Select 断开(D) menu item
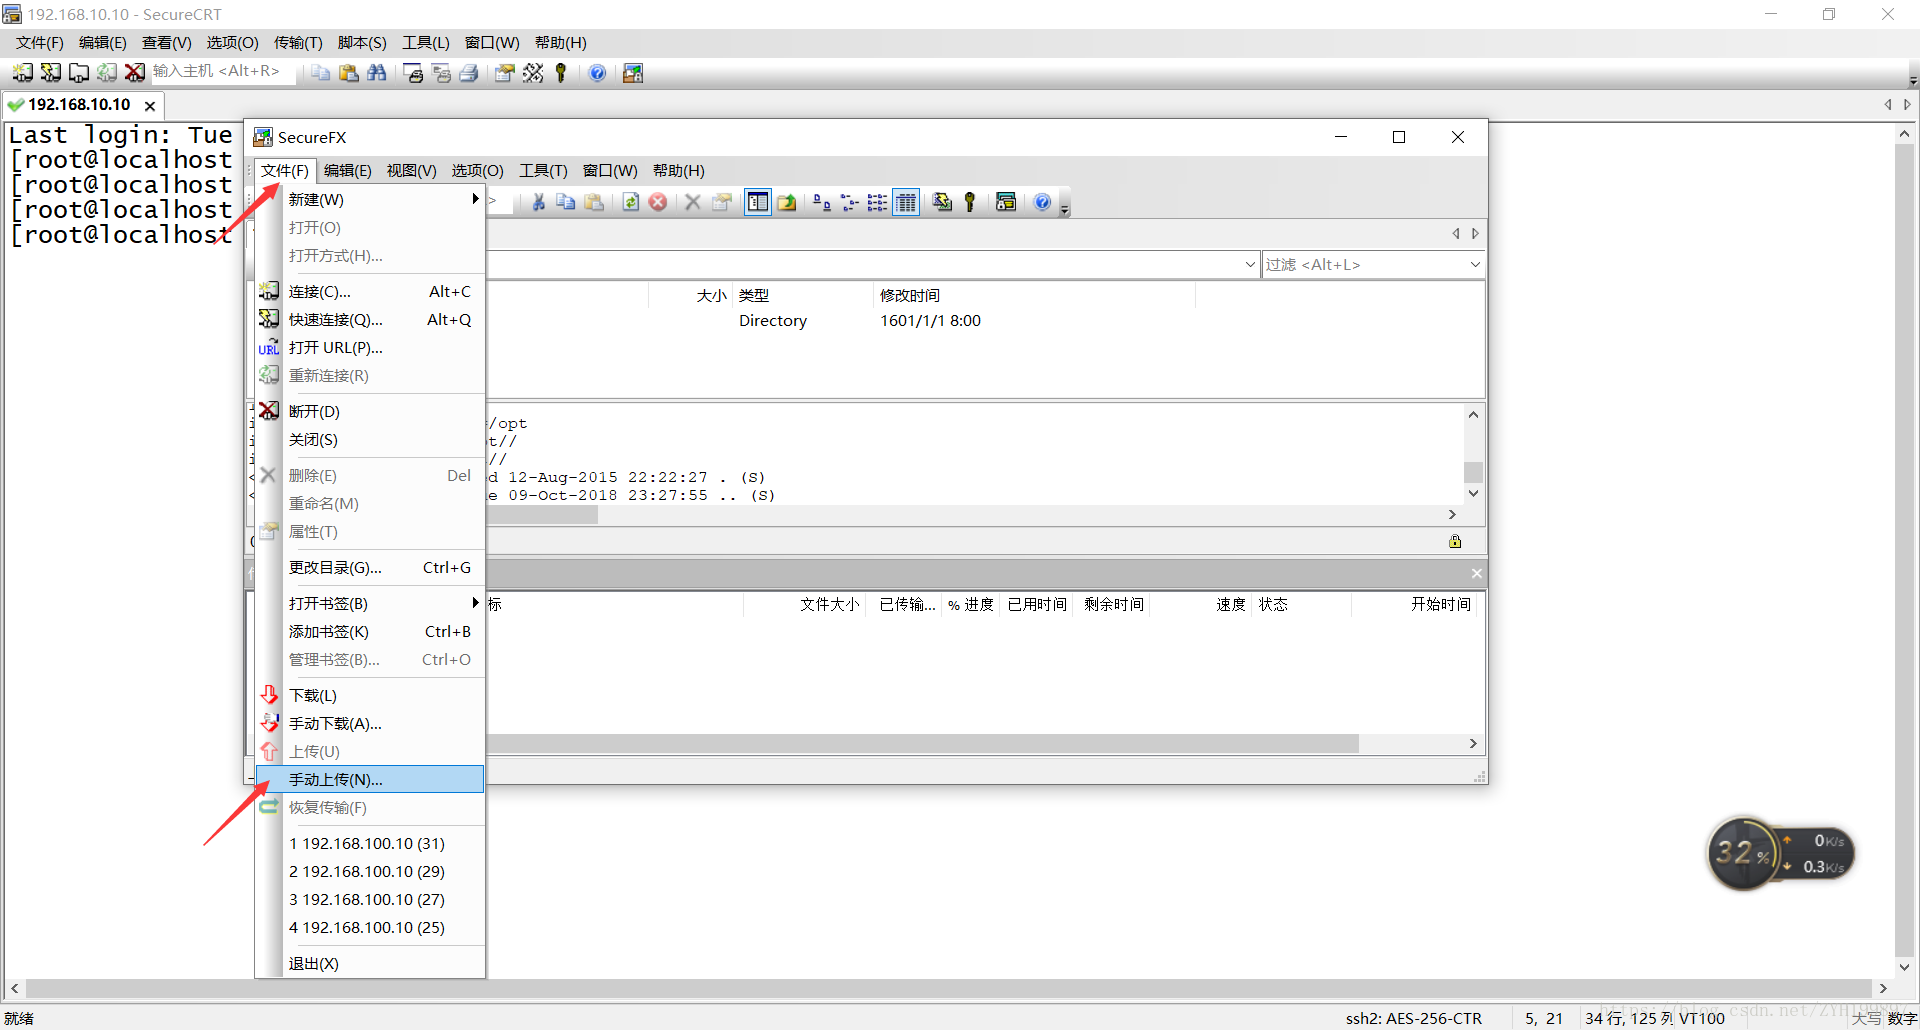 pyautogui.click(x=370, y=411)
